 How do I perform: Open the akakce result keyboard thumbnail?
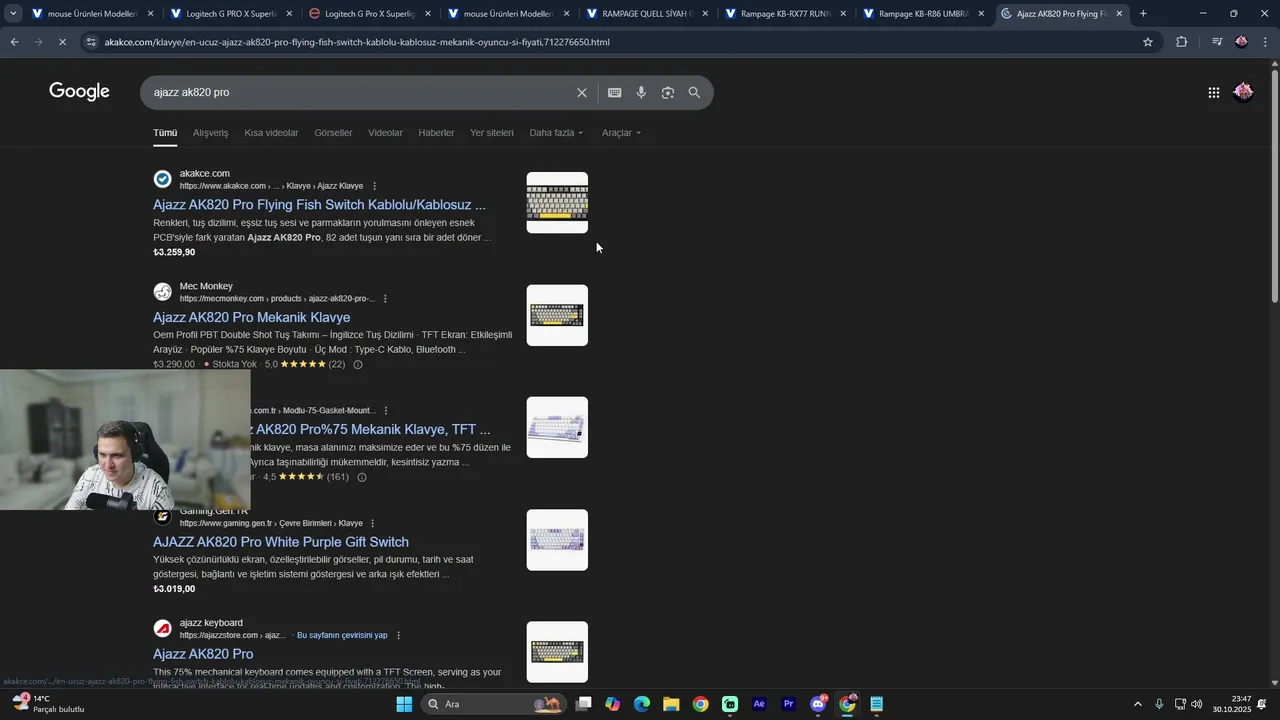click(557, 203)
